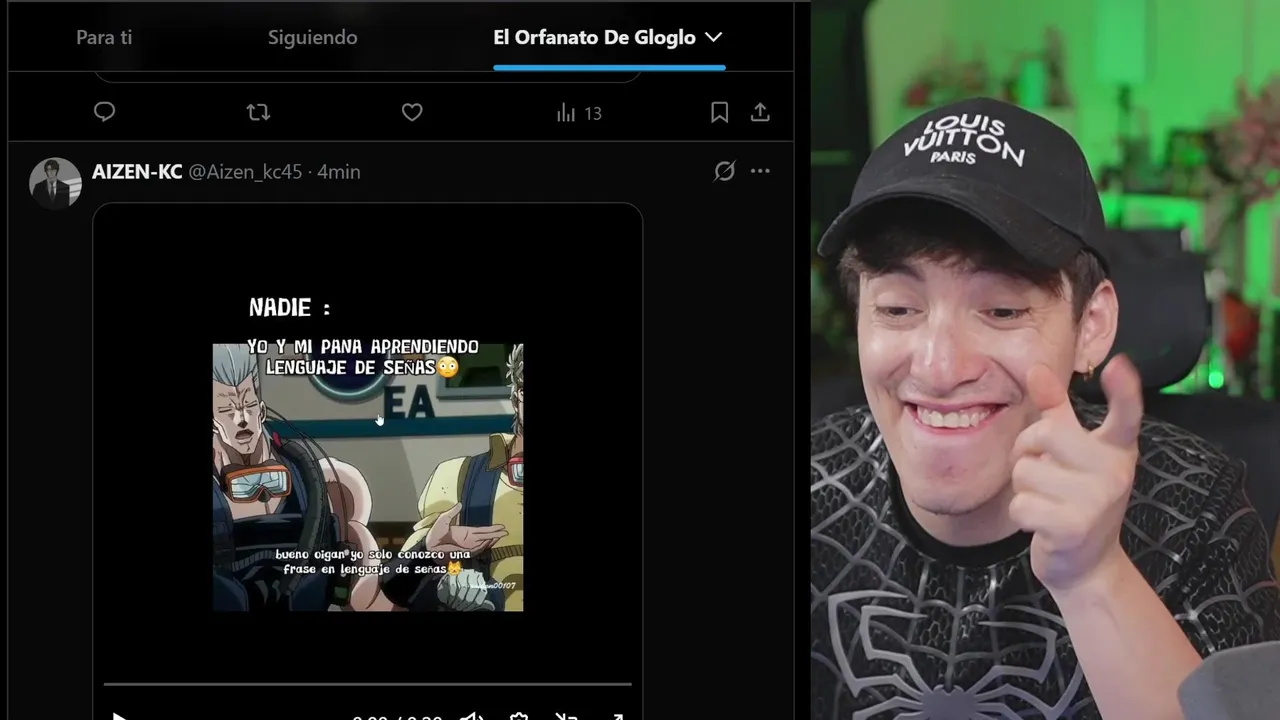
Task: Reply using the comment bubble icon
Action: tap(104, 112)
